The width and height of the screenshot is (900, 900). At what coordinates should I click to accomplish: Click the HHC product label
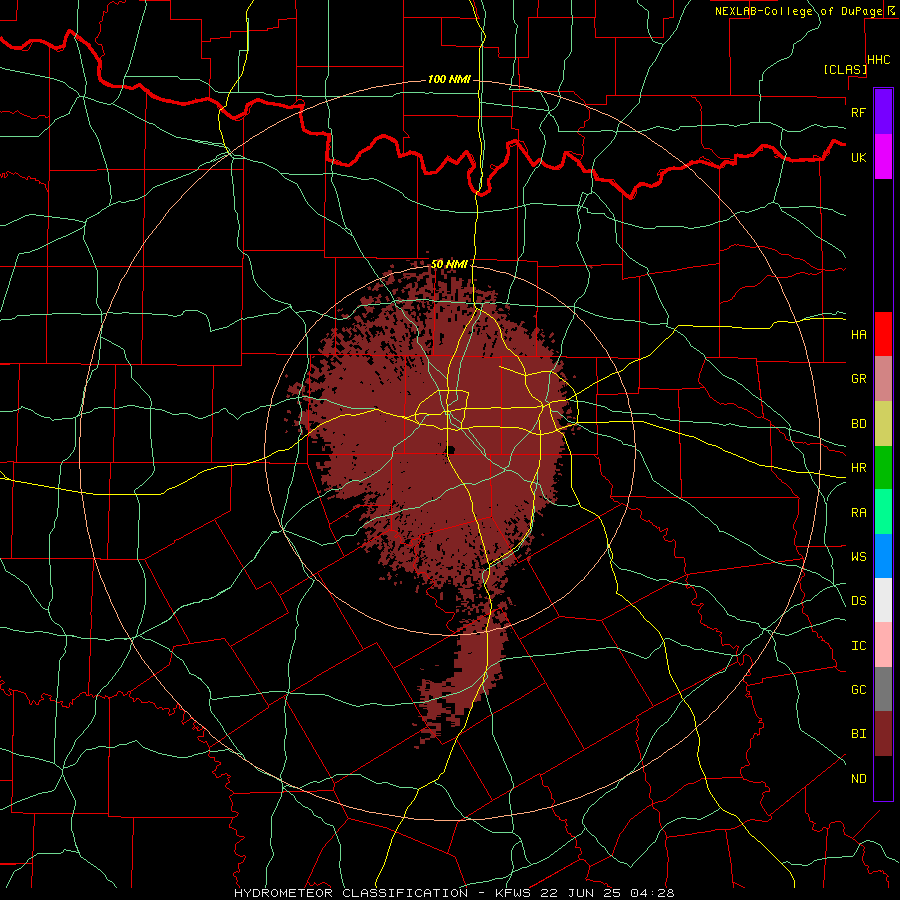tap(879, 60)
